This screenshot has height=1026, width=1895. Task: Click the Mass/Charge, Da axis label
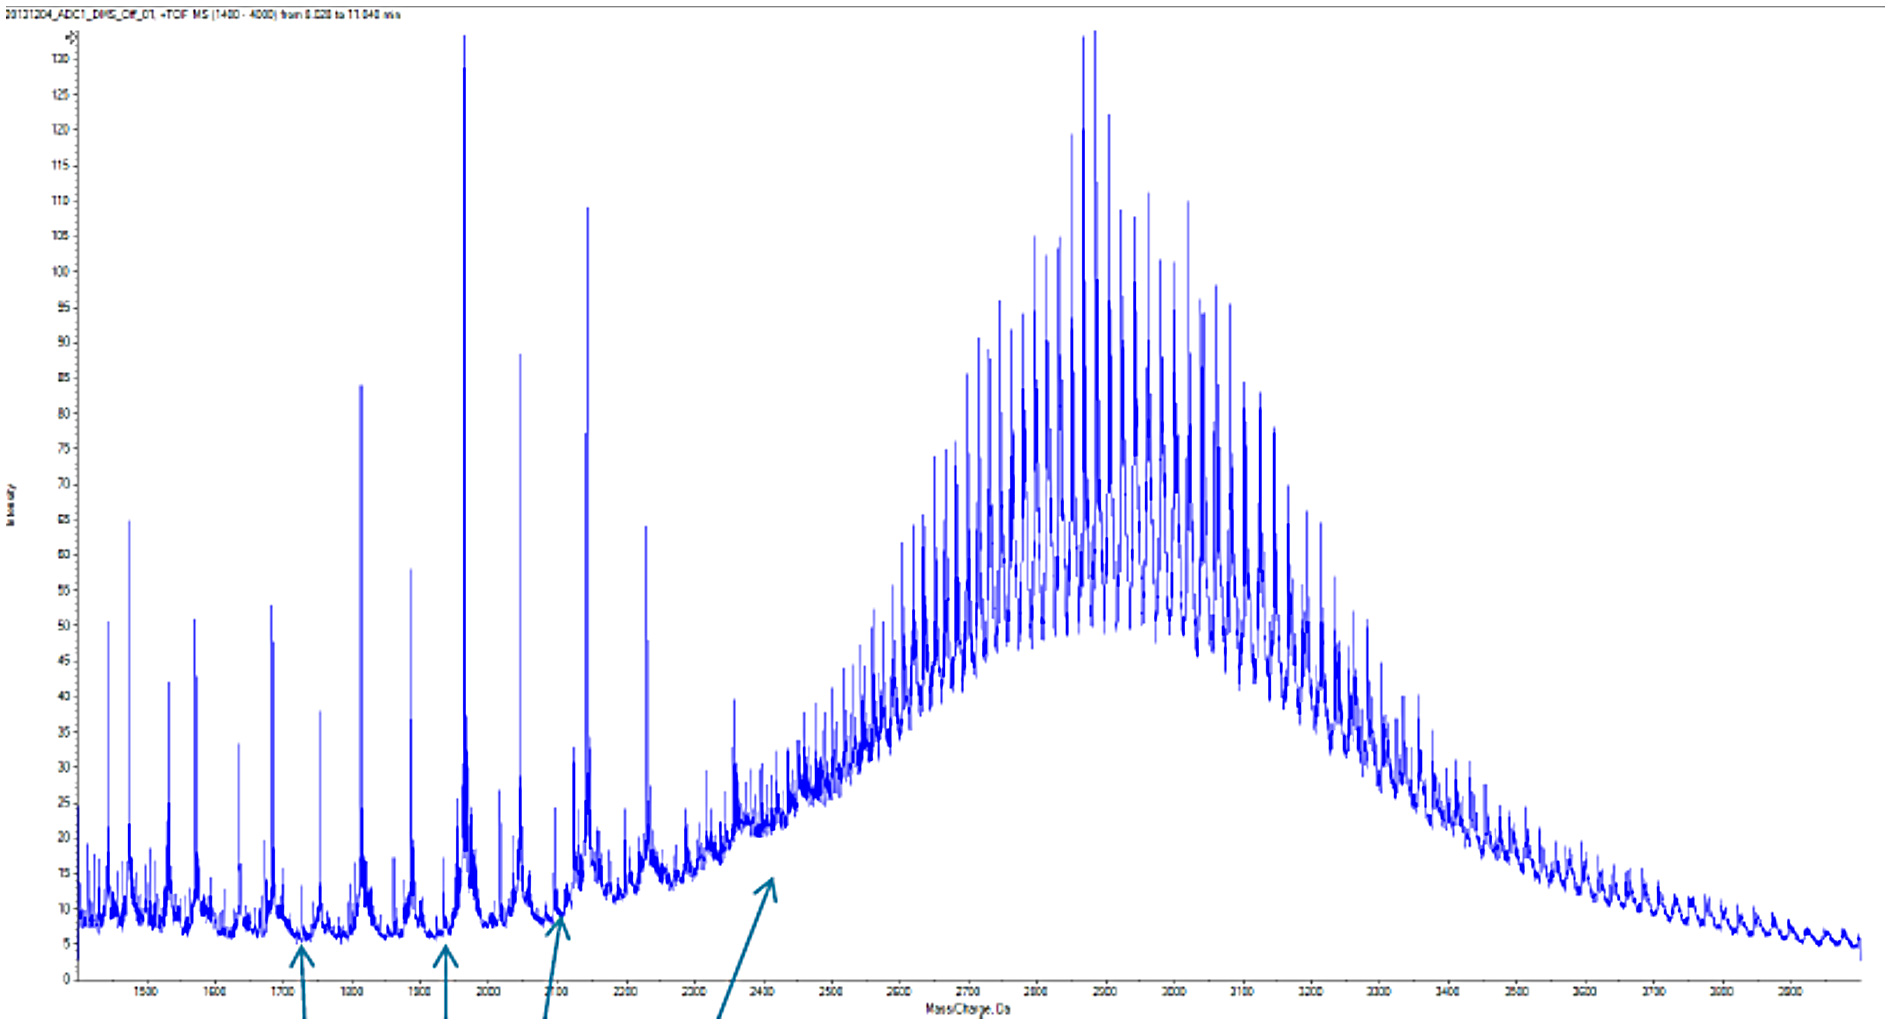tap(967, 1008)
